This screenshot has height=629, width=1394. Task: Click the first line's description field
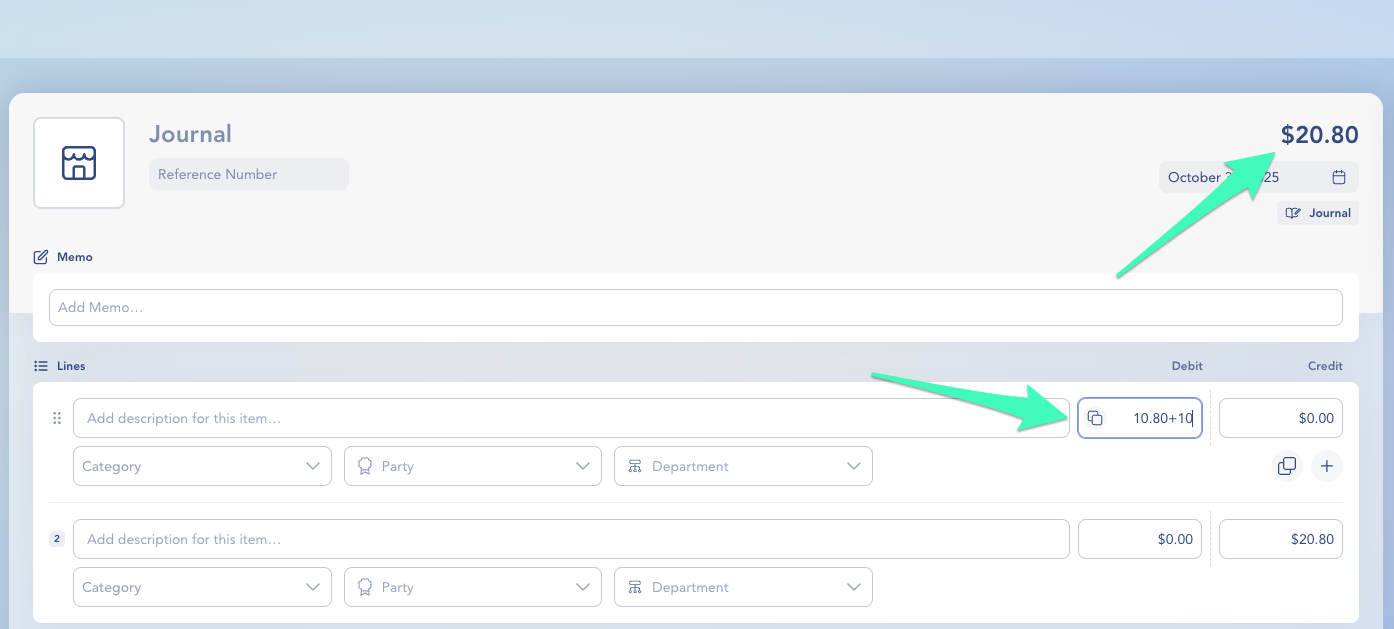pyautogui.click(x=571, y=418)
